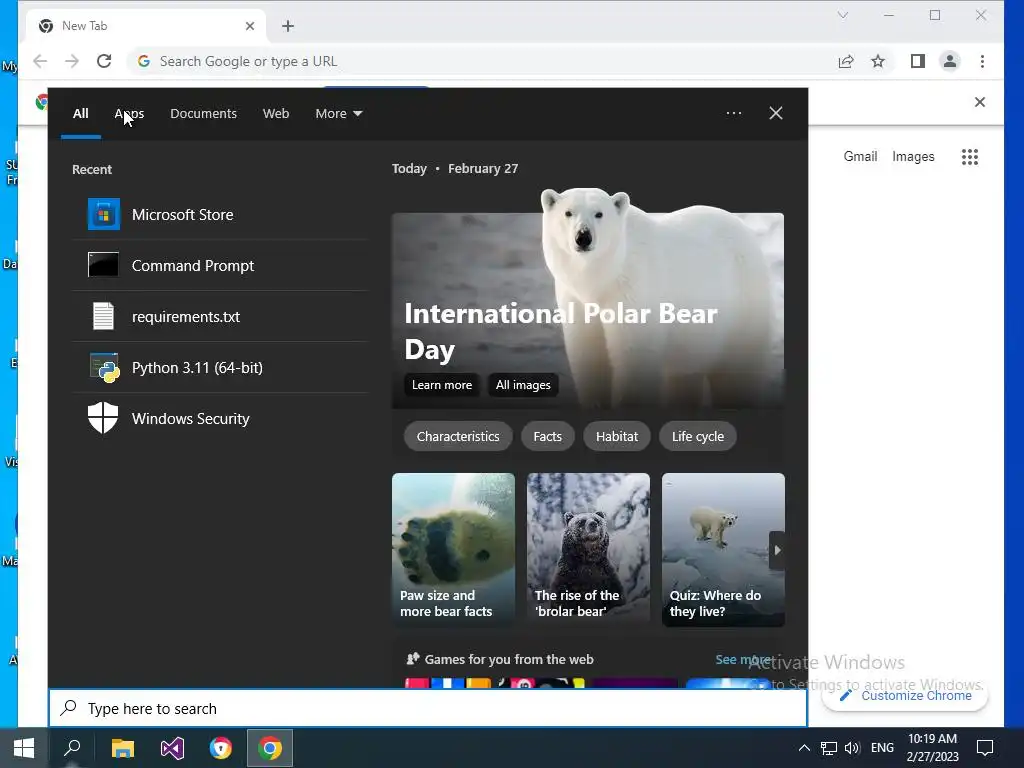Share this page icon in Chrome
Image resolution: width=1024 pixels, height=768 pixels.
click(846, 61)
